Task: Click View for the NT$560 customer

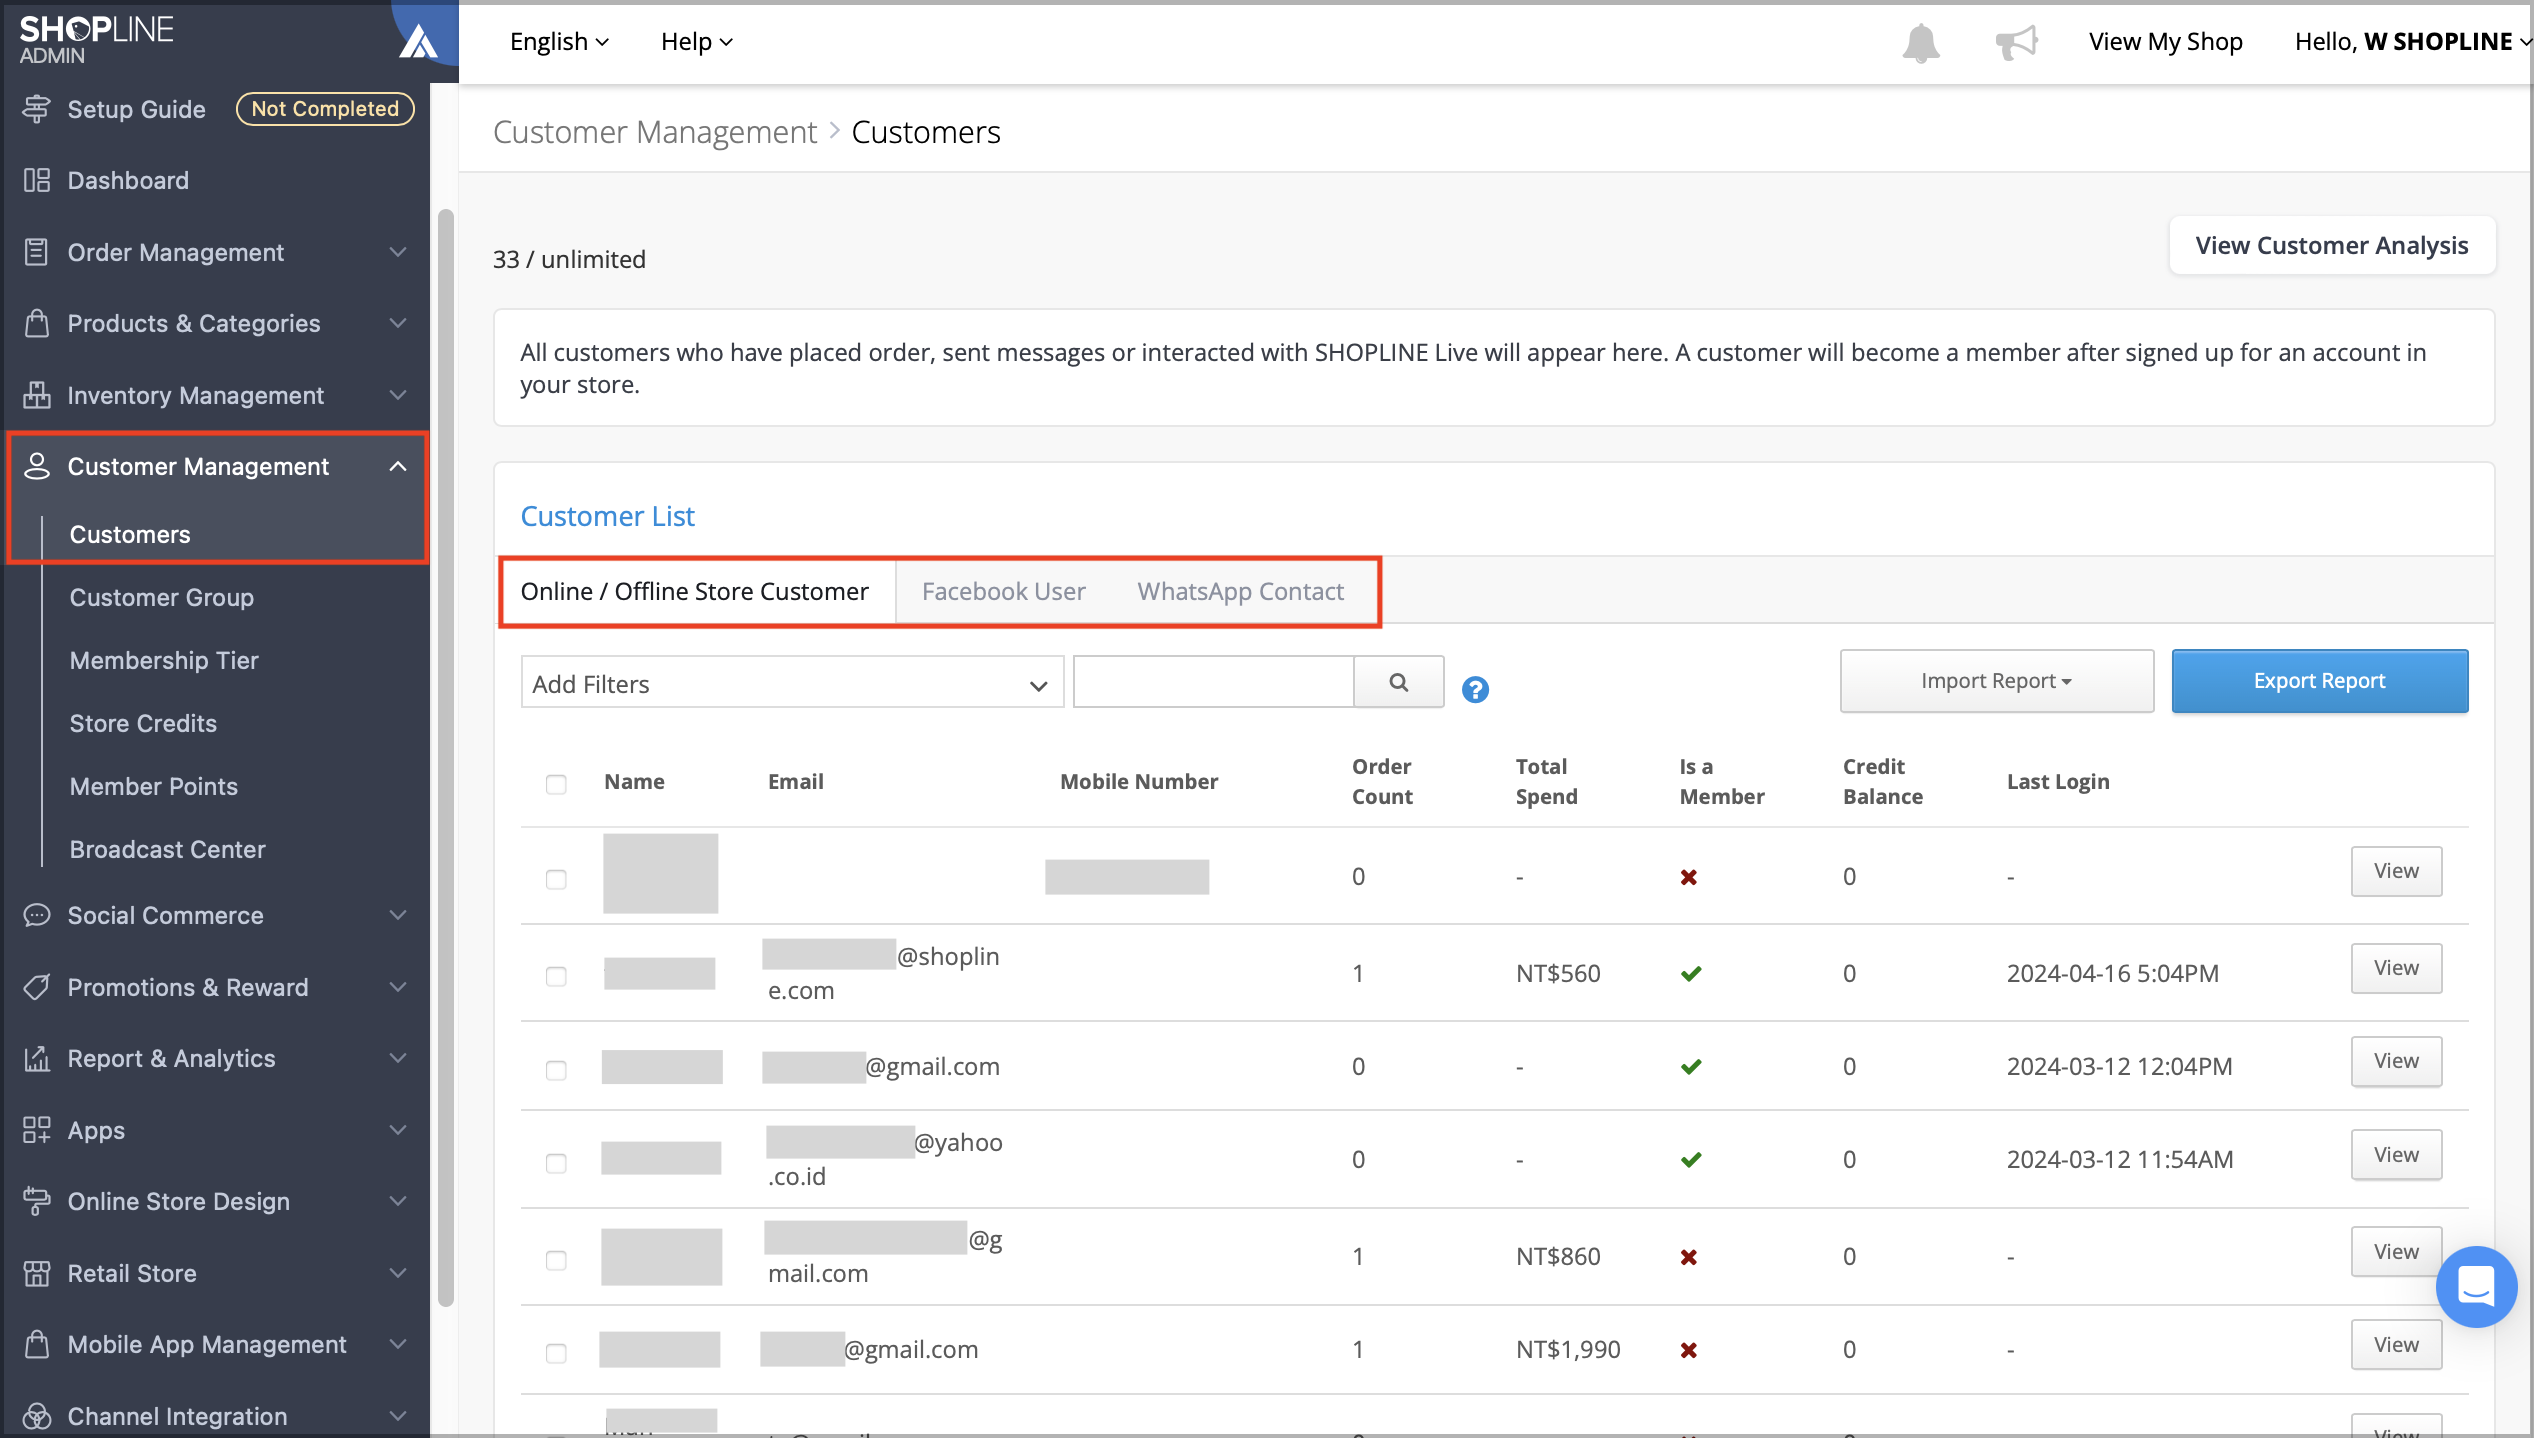Action: click(x=2396, y=968)
